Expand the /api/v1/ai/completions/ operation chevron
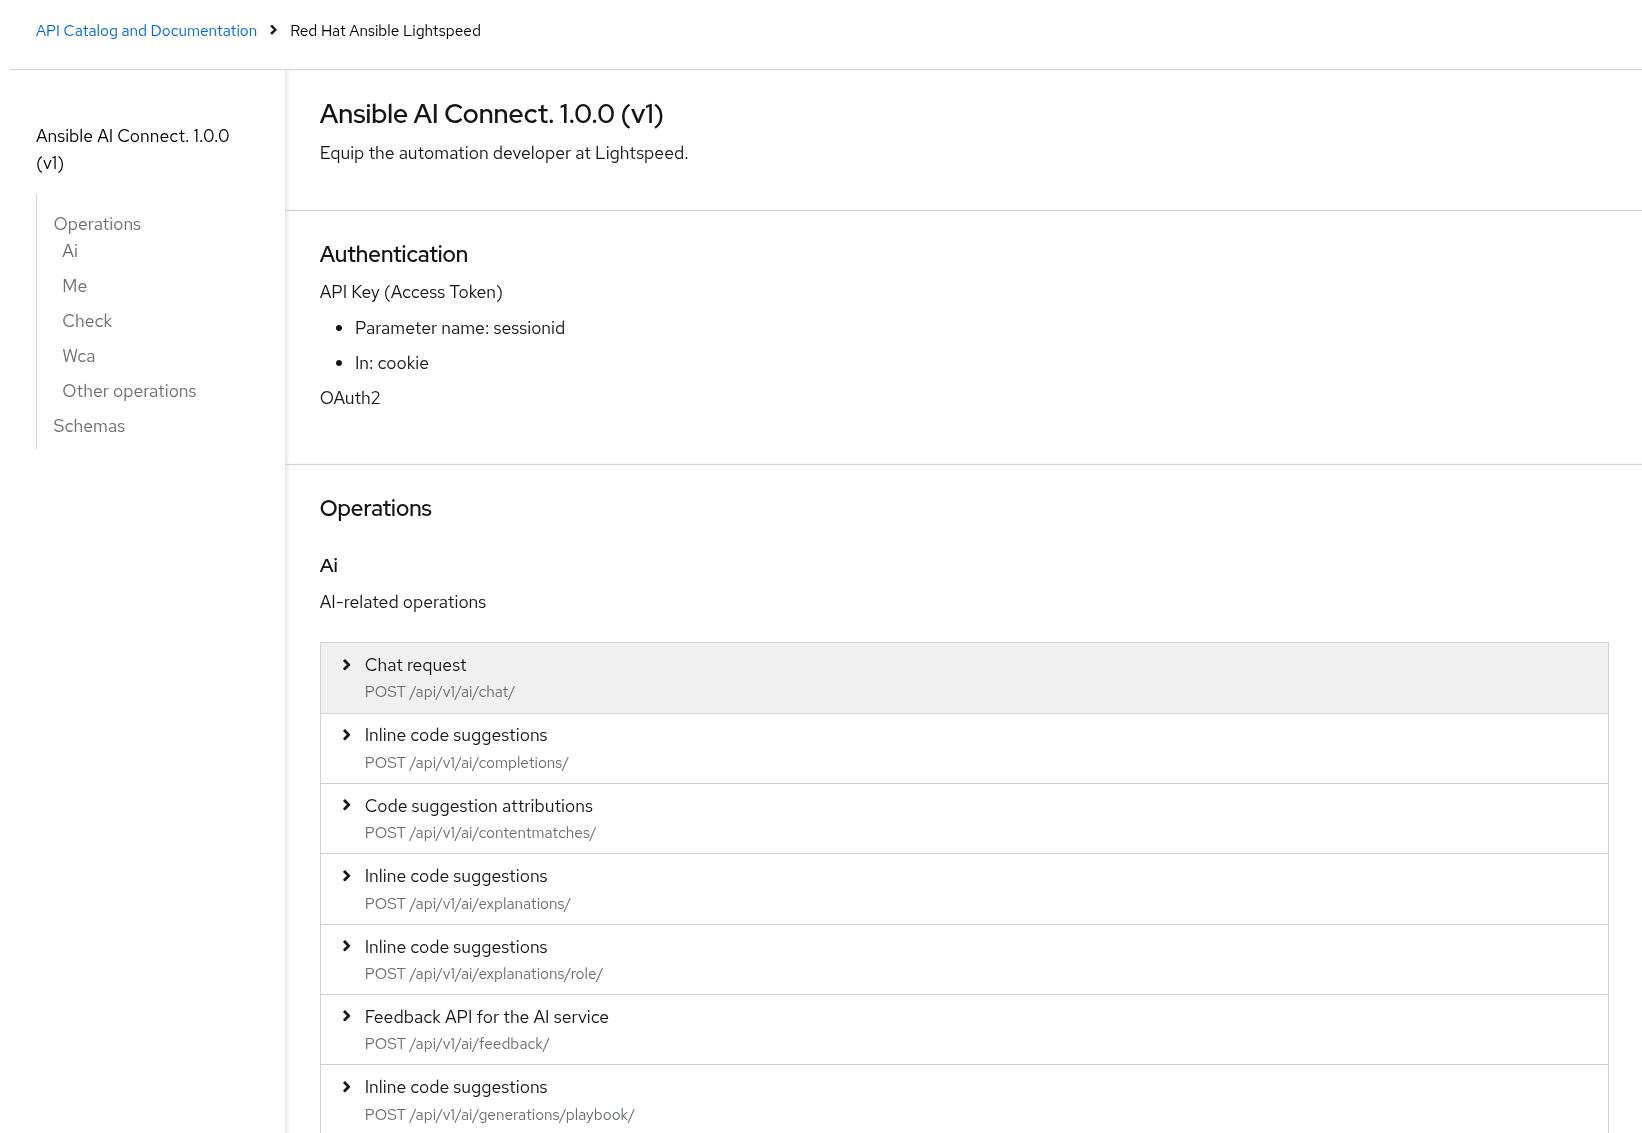 tap(347, 735)
